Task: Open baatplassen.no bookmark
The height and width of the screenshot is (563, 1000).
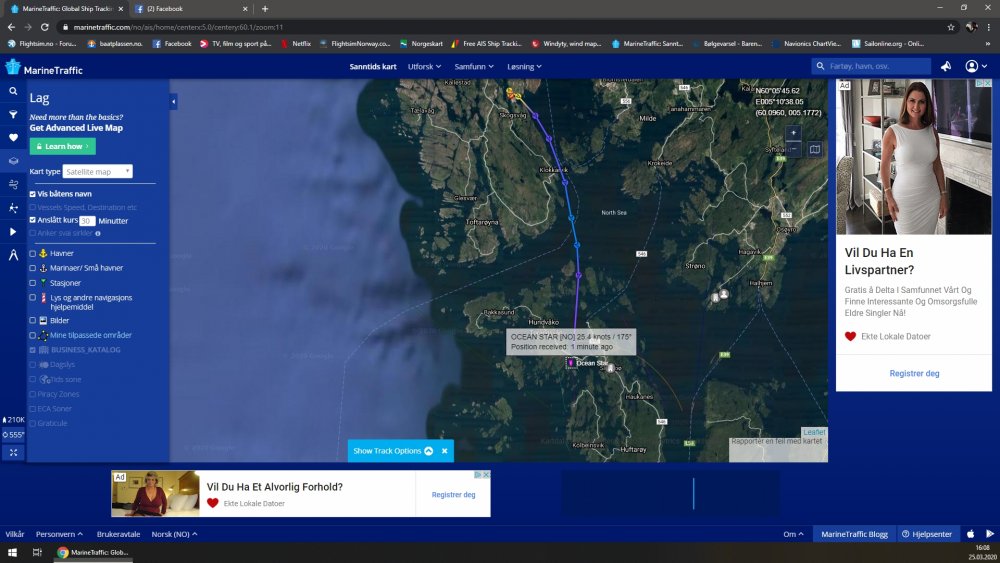Action: coord(115,44)
